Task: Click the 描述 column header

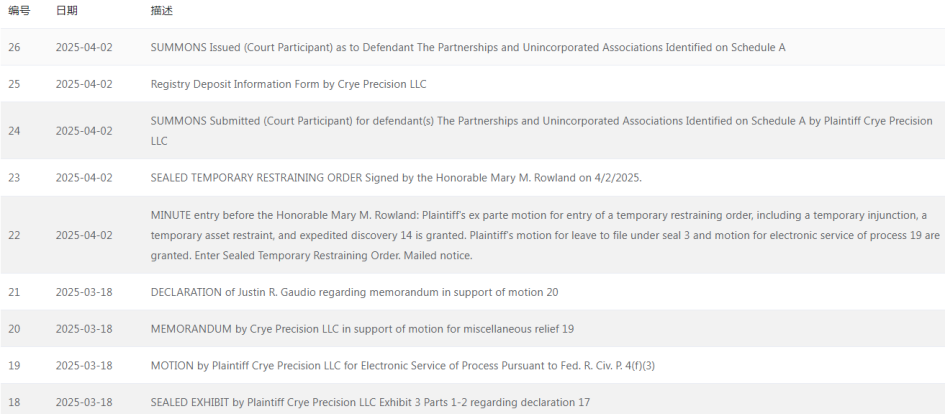Action: 162,11
